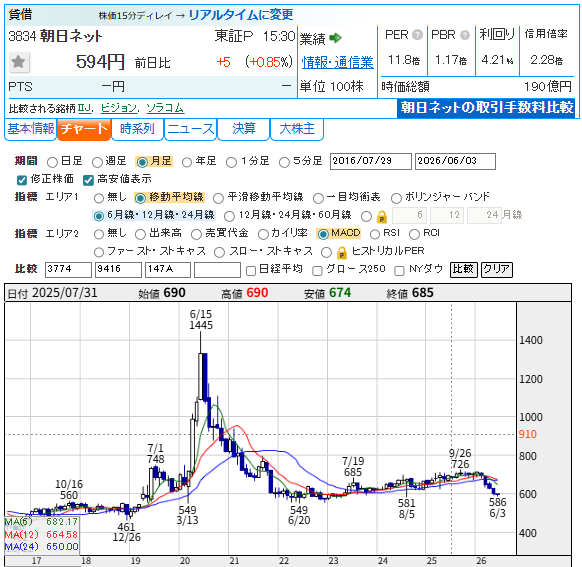
Task: Toggle the 日経平均 comparison checkbox
Action: [x=251, y=271]
